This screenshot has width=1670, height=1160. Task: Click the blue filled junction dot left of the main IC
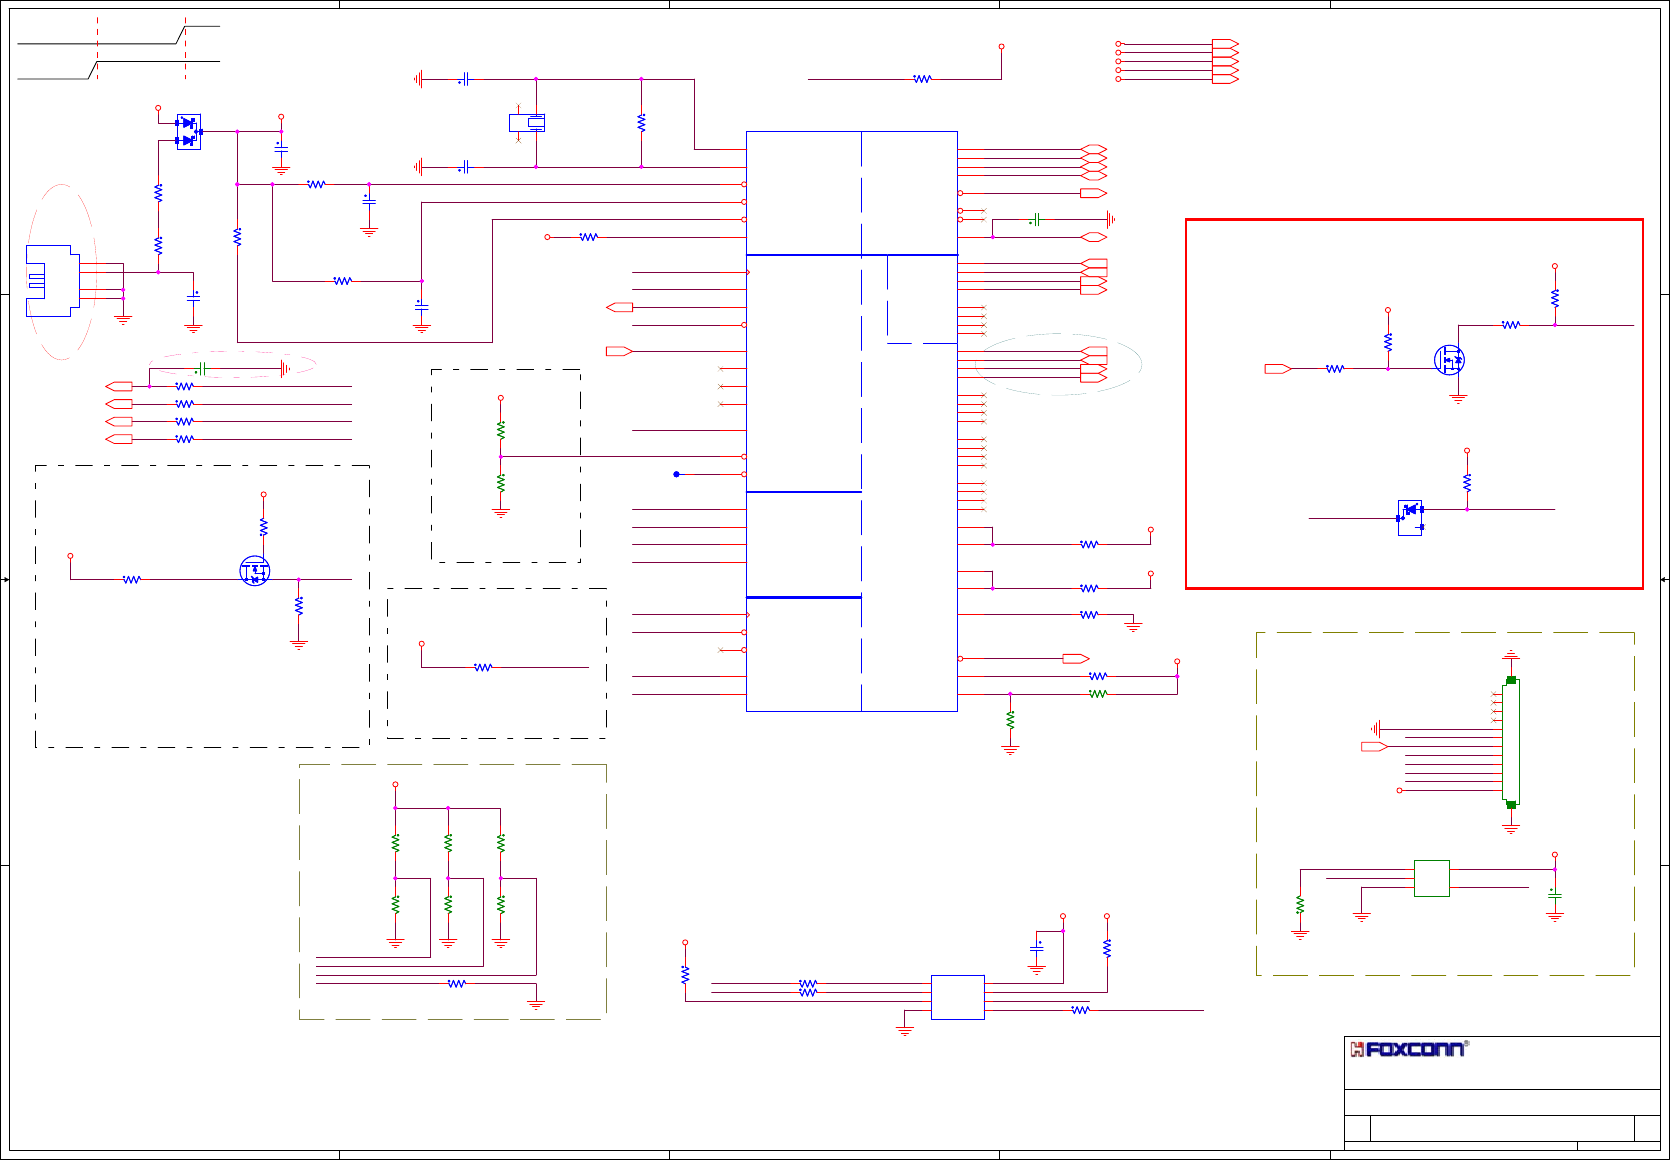click(677, 474)
